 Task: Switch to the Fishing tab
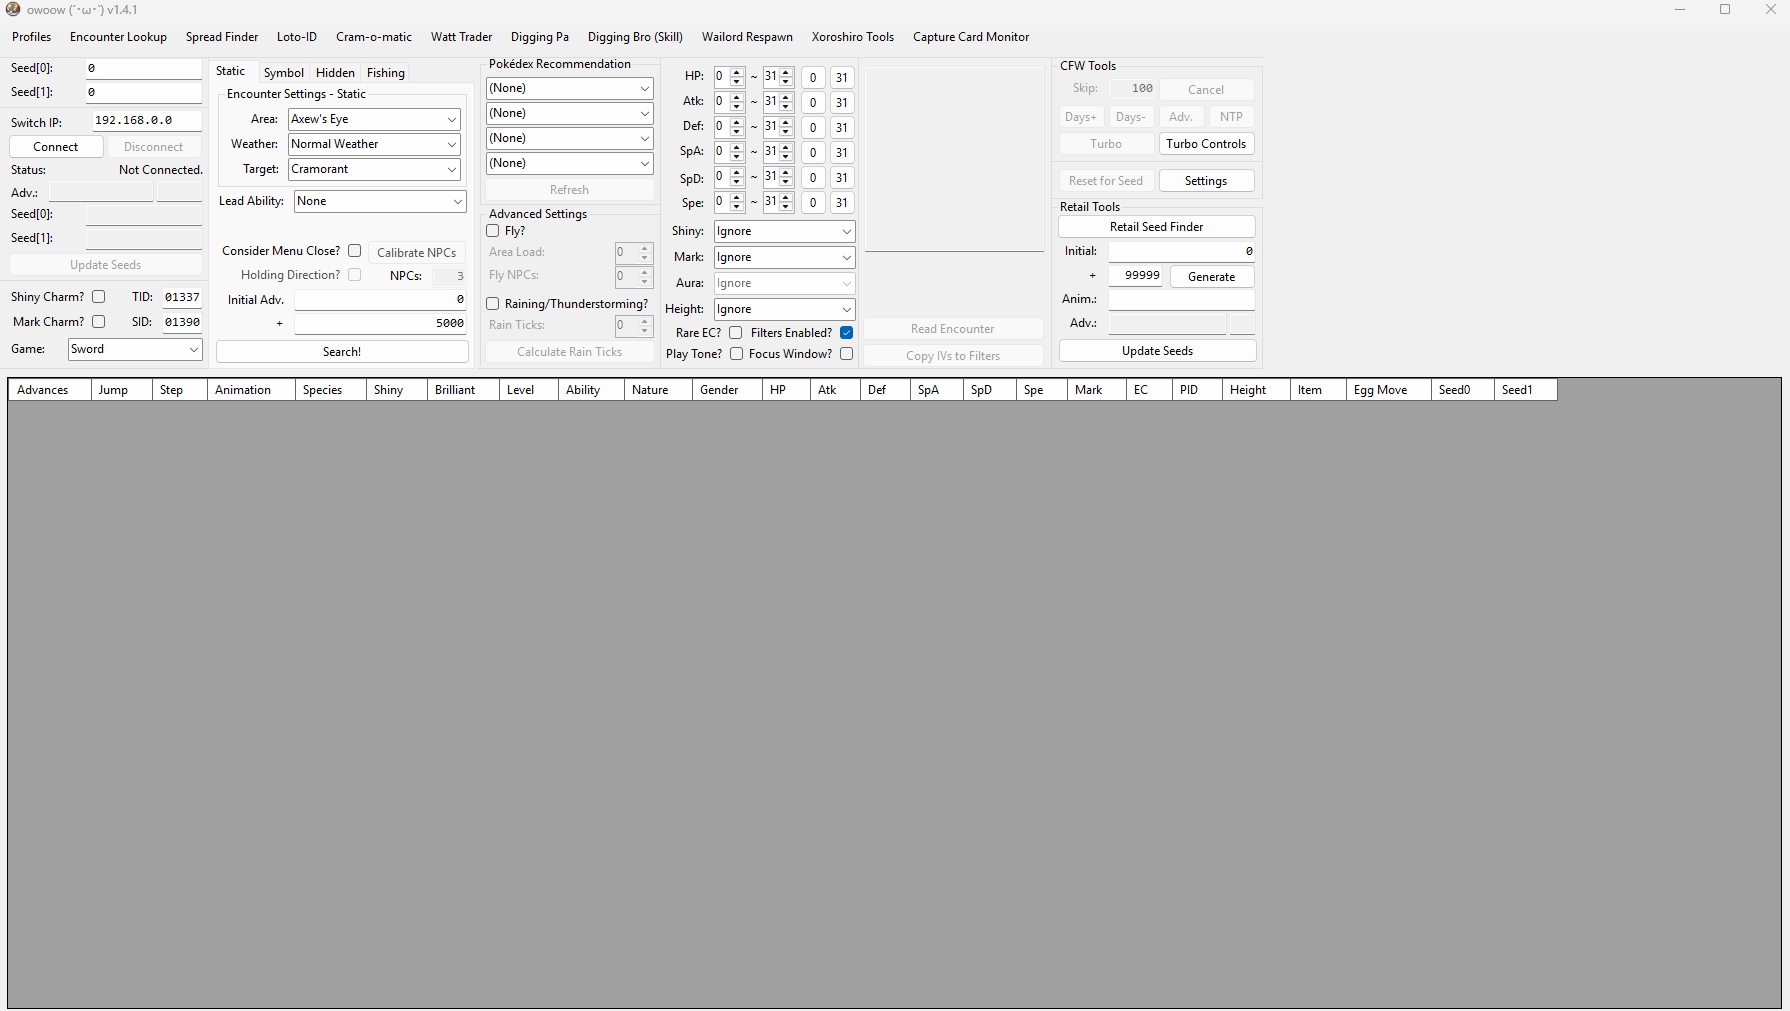pyautogui.click(x=386, y=73)
